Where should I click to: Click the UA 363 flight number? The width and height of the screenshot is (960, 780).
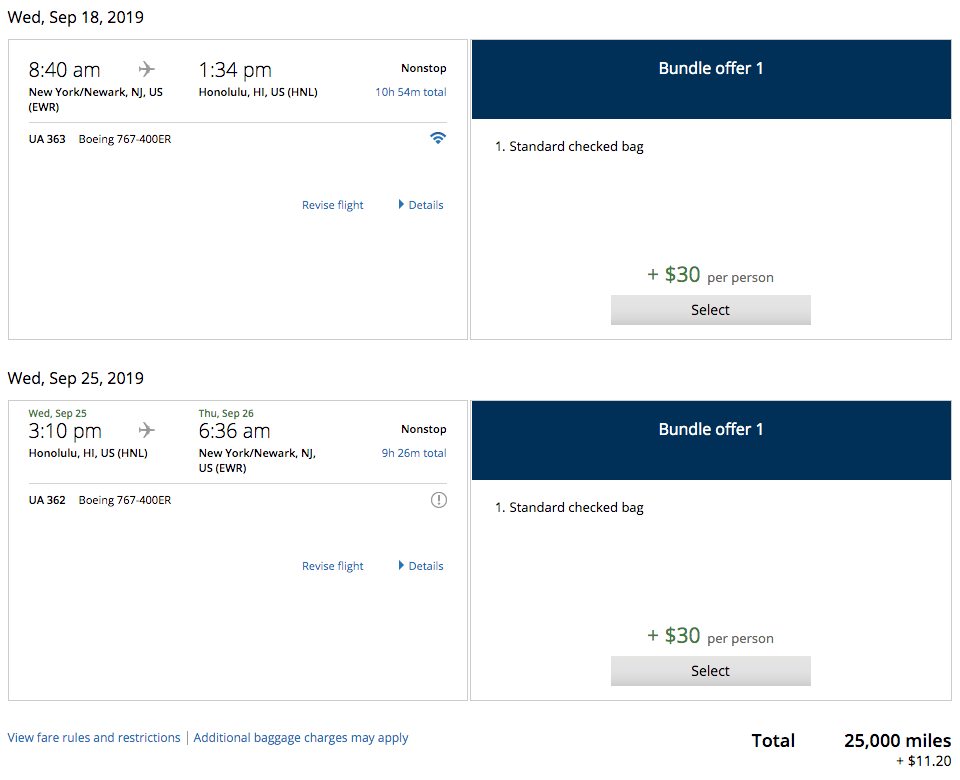[47, 139]
